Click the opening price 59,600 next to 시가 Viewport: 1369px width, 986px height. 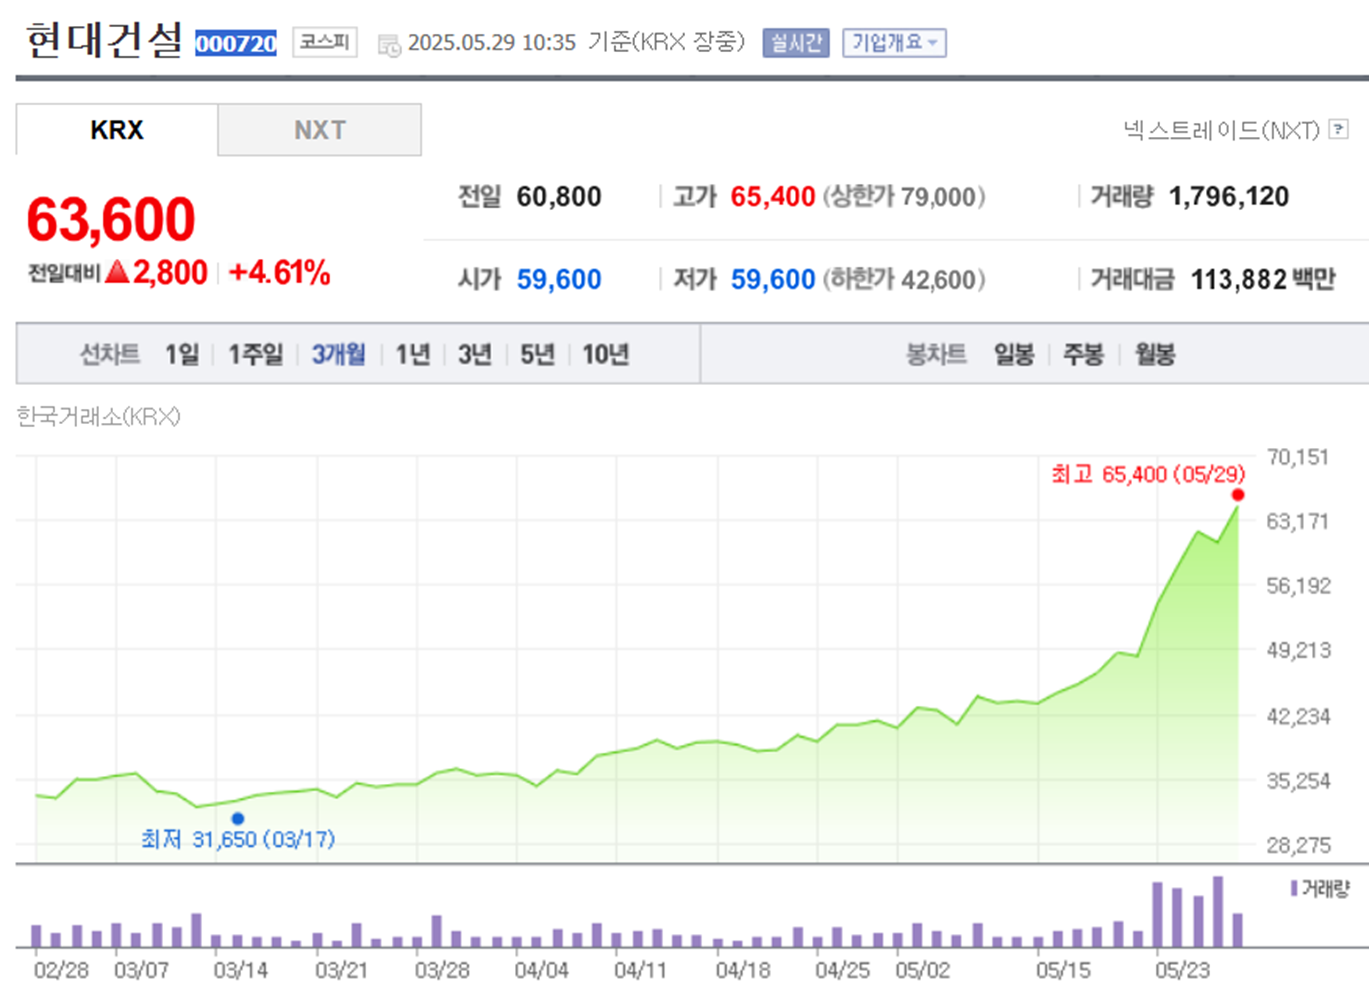click(559, 279)
